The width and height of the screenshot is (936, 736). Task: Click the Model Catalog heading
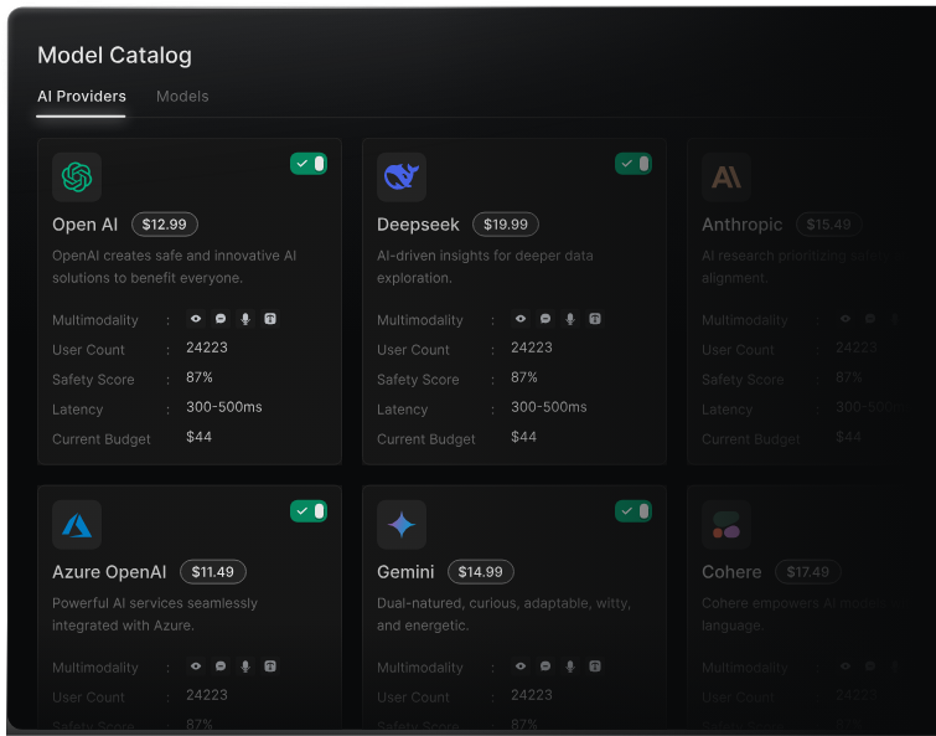tap(115, 56)
